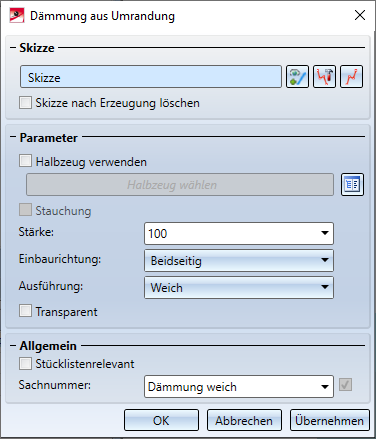The height and width of the screenshot is (439, 376).
Task: Click the Übernehmen button
Action: click(x=330, y=420)
